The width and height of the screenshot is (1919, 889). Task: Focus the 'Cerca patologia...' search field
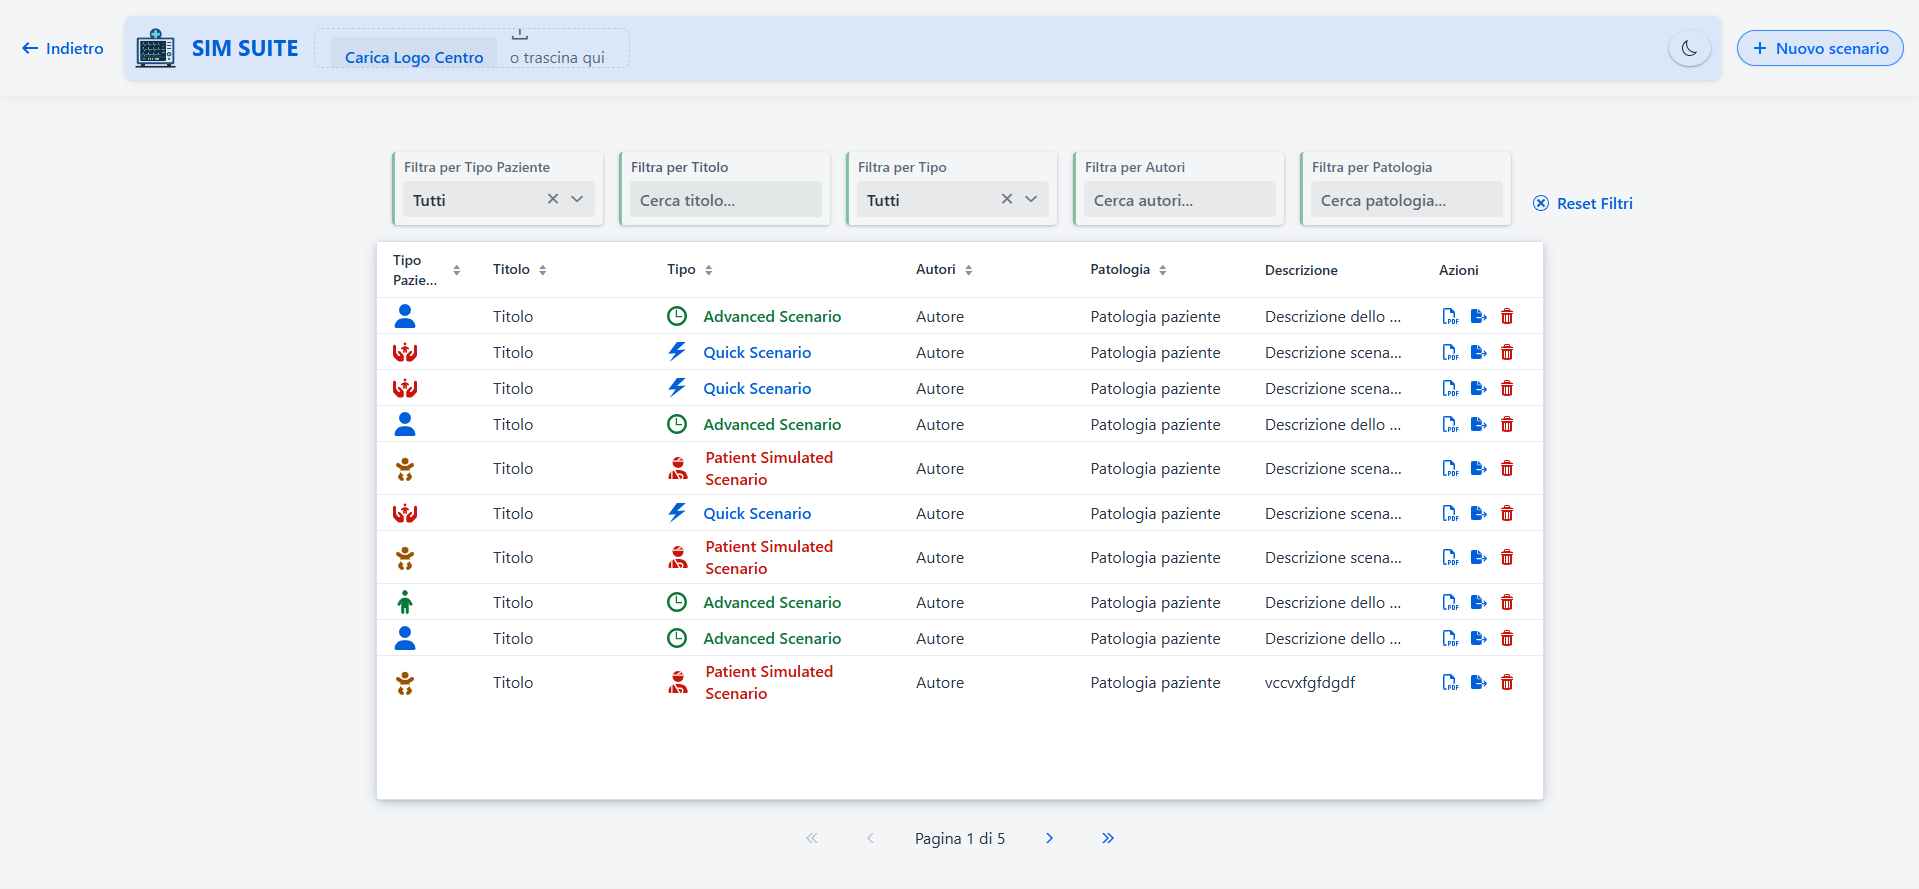1407,199
